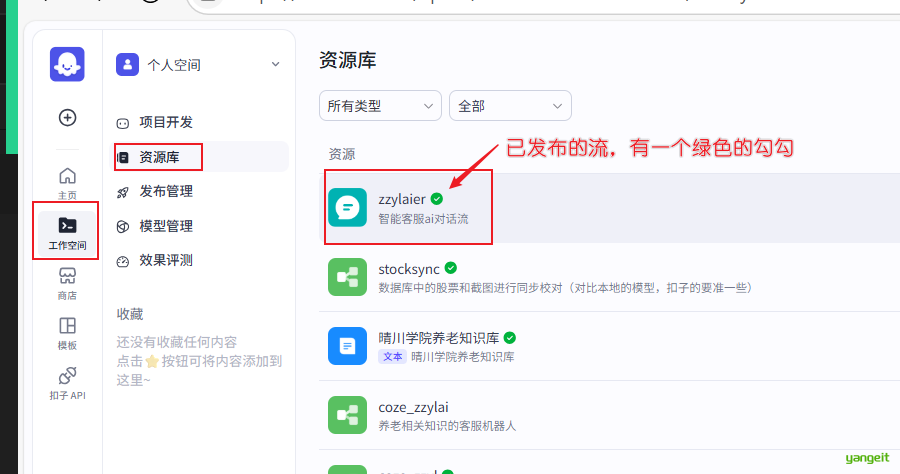Screen dimensions: 900x474
Task: Open the 全部 filter dropdown
Action: pyautogui.click(x=510, y=106)
